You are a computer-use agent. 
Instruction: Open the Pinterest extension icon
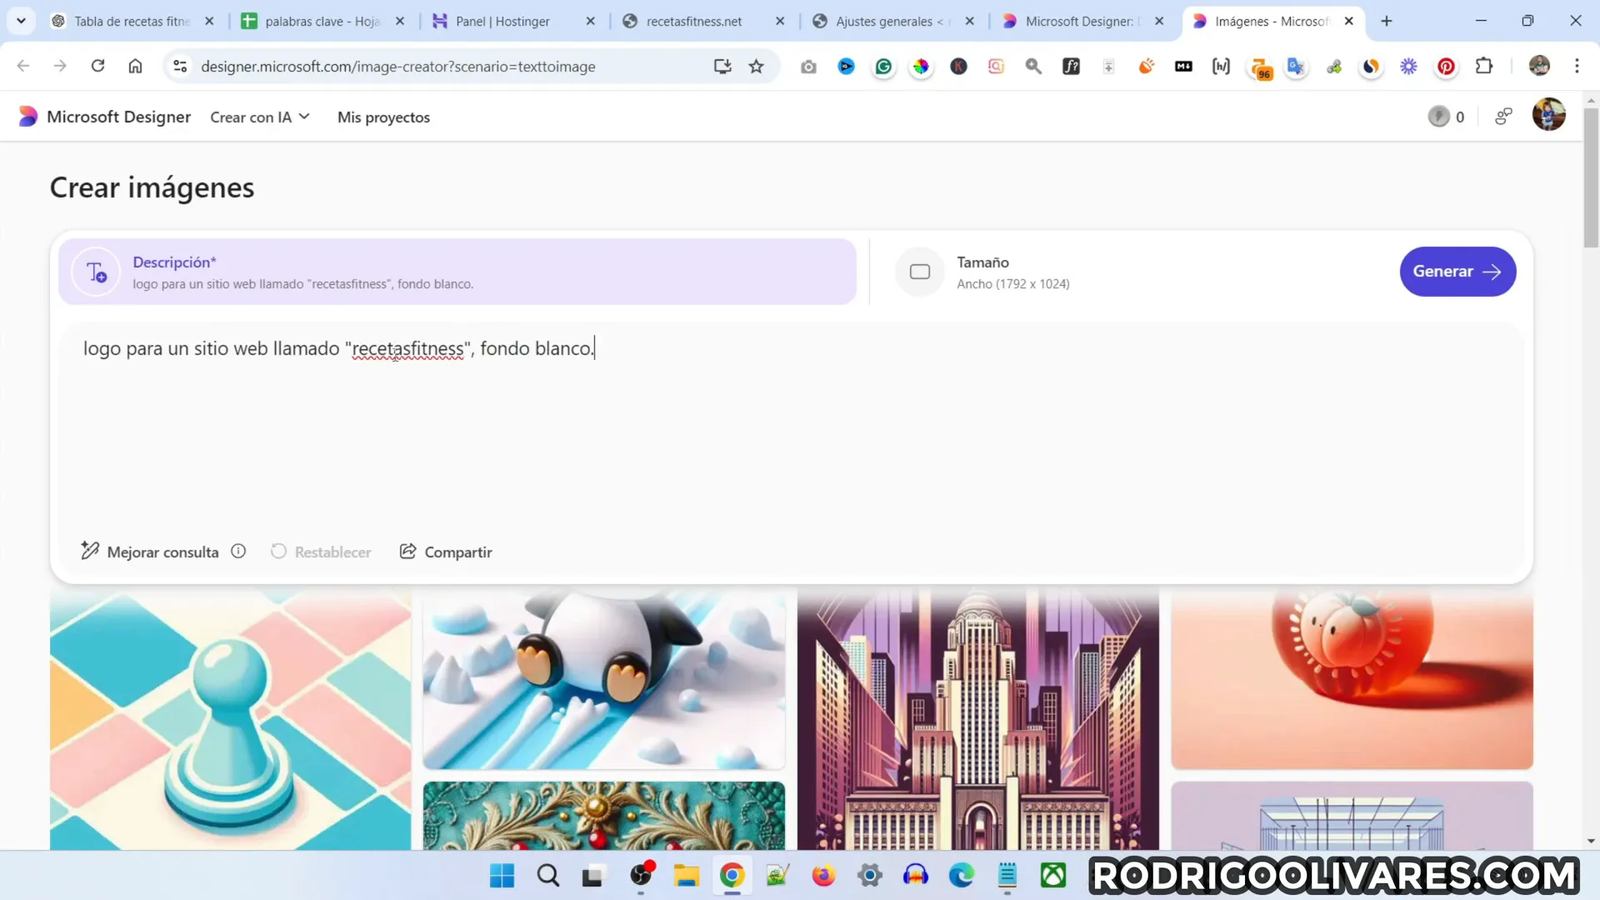coord(1445,66)
